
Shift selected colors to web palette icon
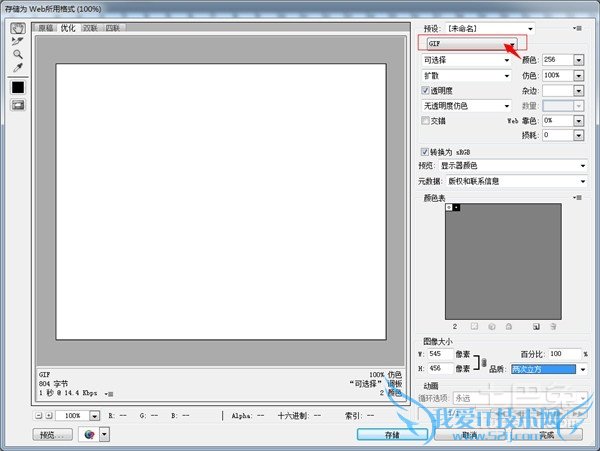[x=492, y=326]
